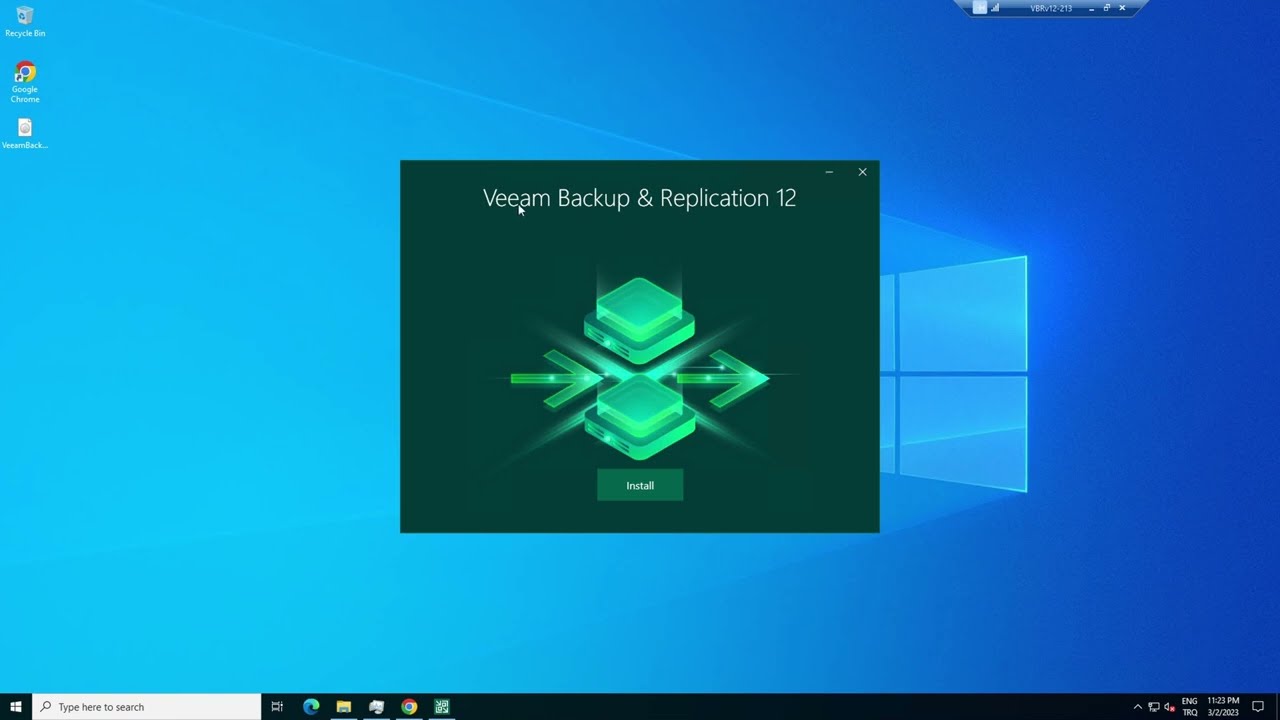Click the Install button in Veeam setup
This screenshot has height=720, width=1280.
(640, 485)
